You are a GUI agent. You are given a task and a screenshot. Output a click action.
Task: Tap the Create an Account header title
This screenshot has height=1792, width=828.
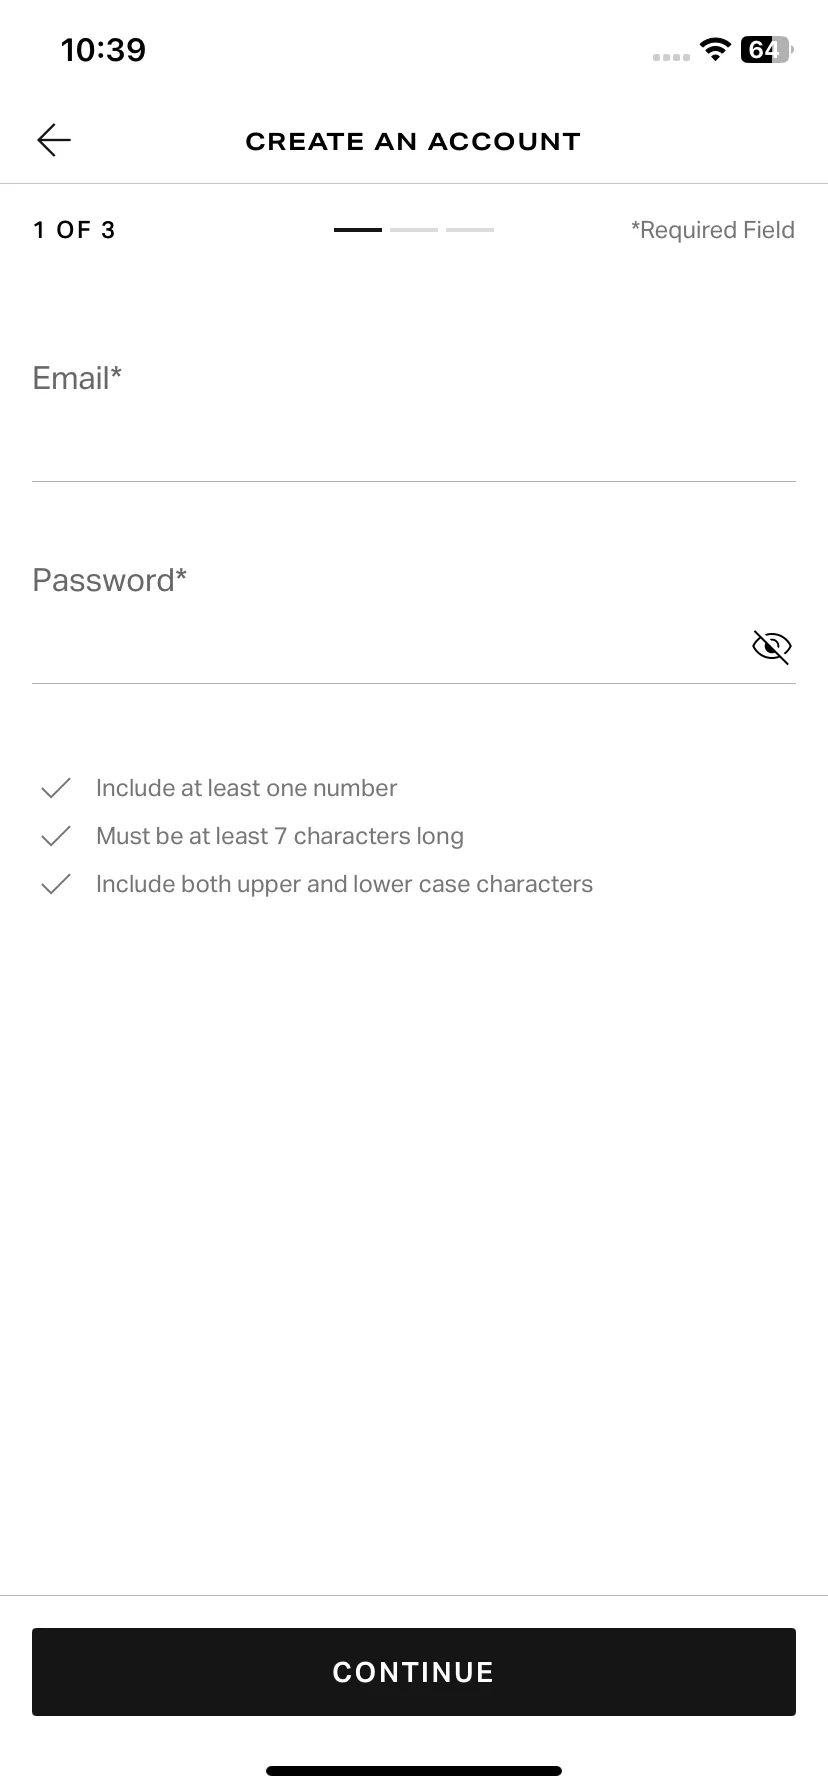[x=413, y=141]
